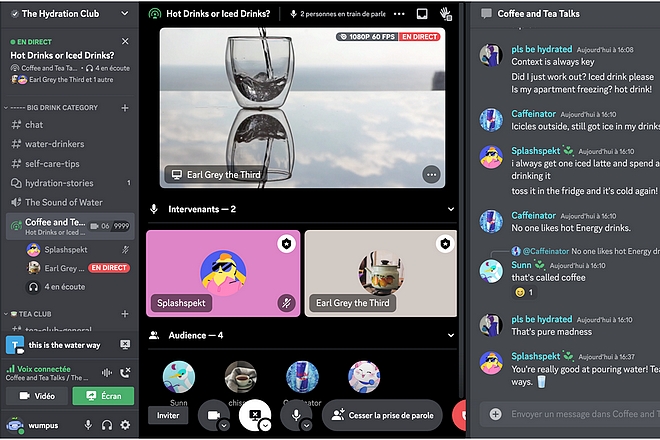Click the raise hand requests icon

coord(445,14)
